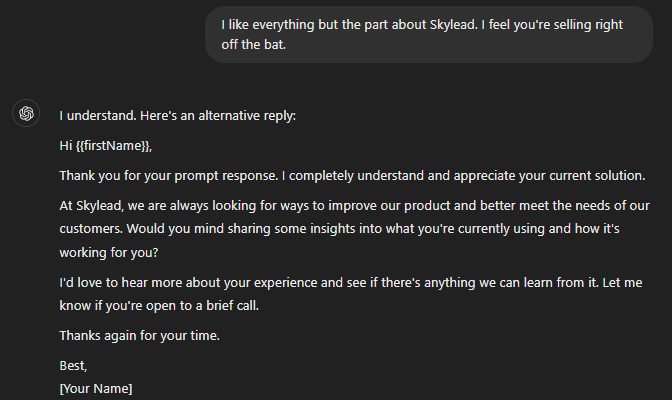Click the 'Hi' greeting word in the reply
Image resolution: width=672 pixels, height=400 pixels.
pyautogui.click(x=66, y=146)
